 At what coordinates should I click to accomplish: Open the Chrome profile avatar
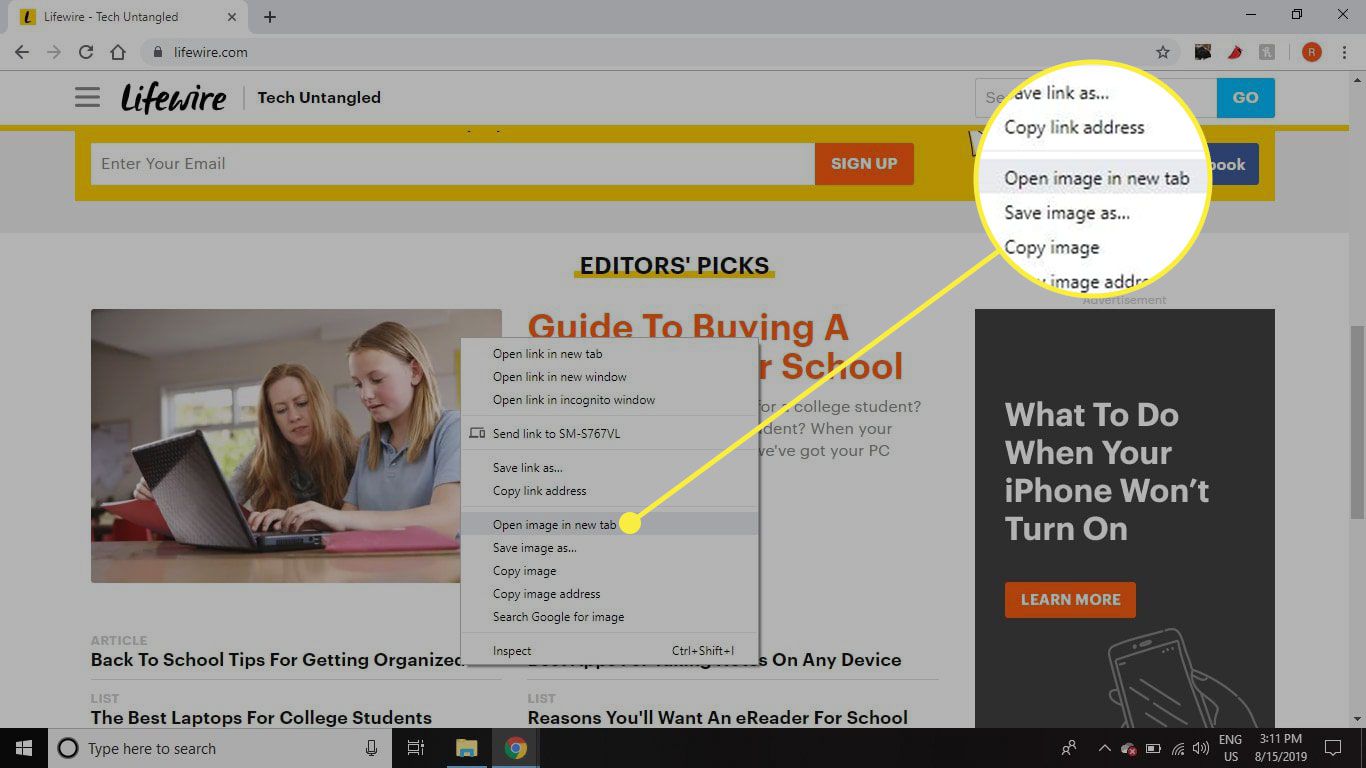click(1312, 52)
